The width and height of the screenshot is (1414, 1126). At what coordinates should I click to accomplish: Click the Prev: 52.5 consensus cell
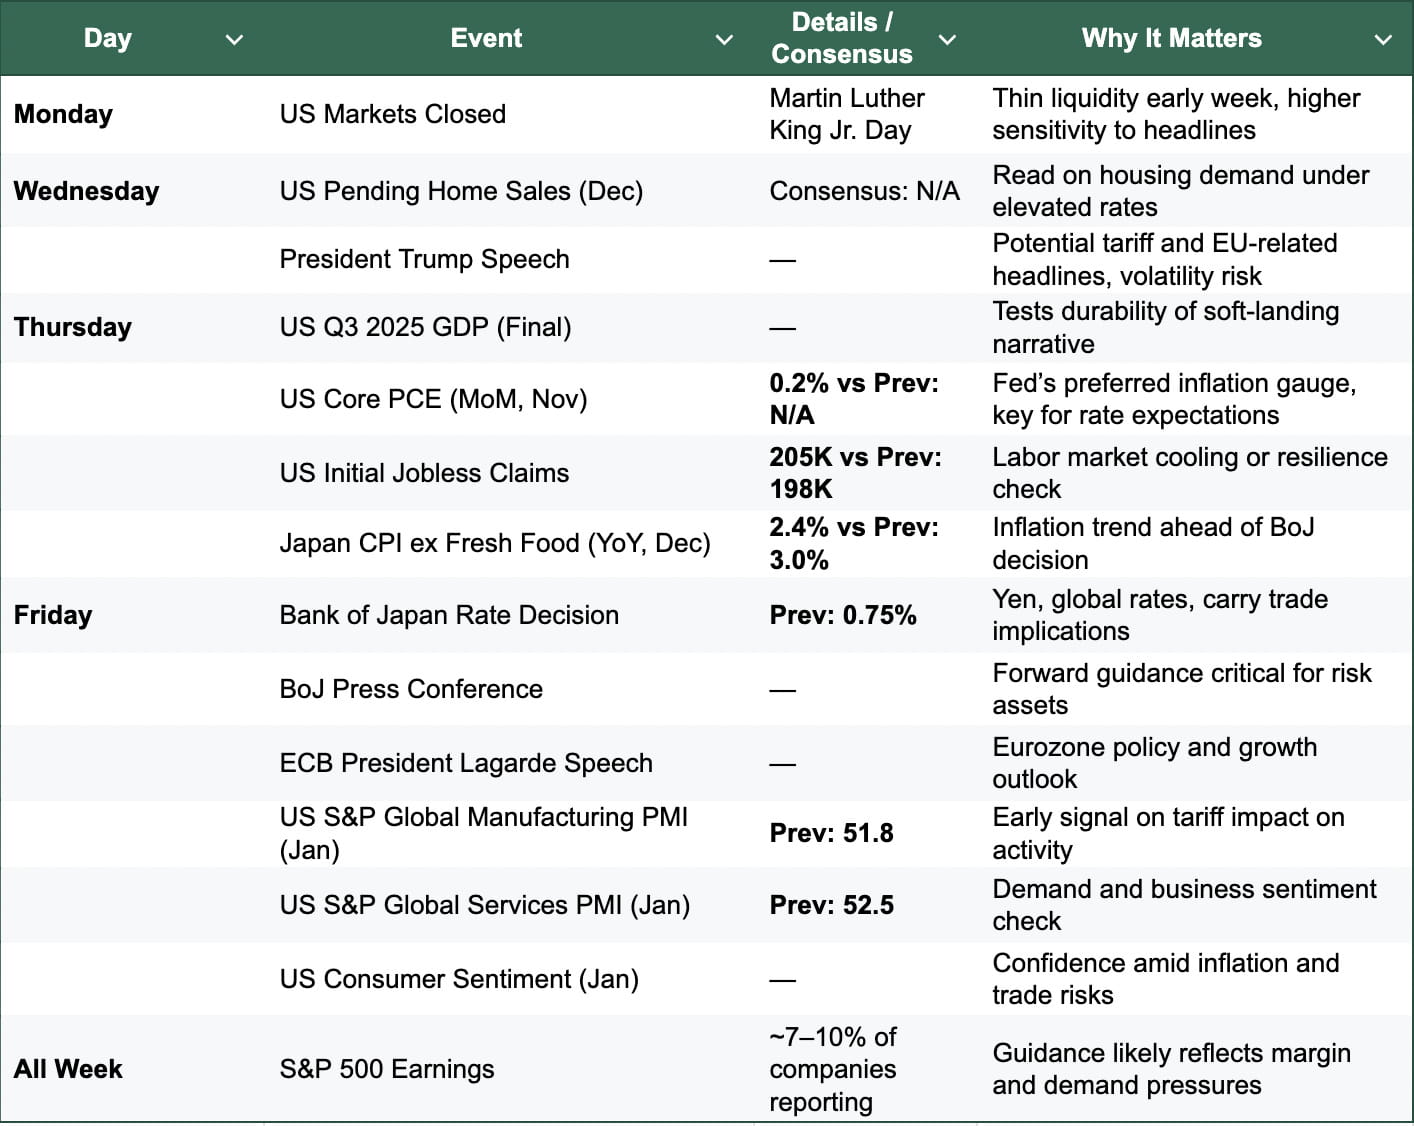831,905
